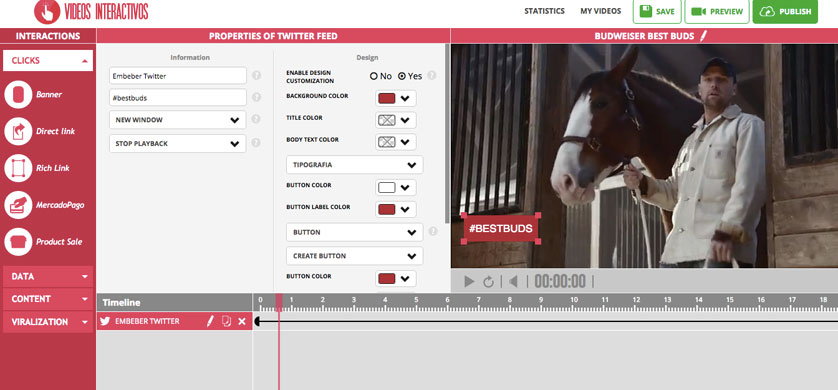Click help icon next to design customization
The height and width of the screenshot is (390, 838).
[431, 76]
